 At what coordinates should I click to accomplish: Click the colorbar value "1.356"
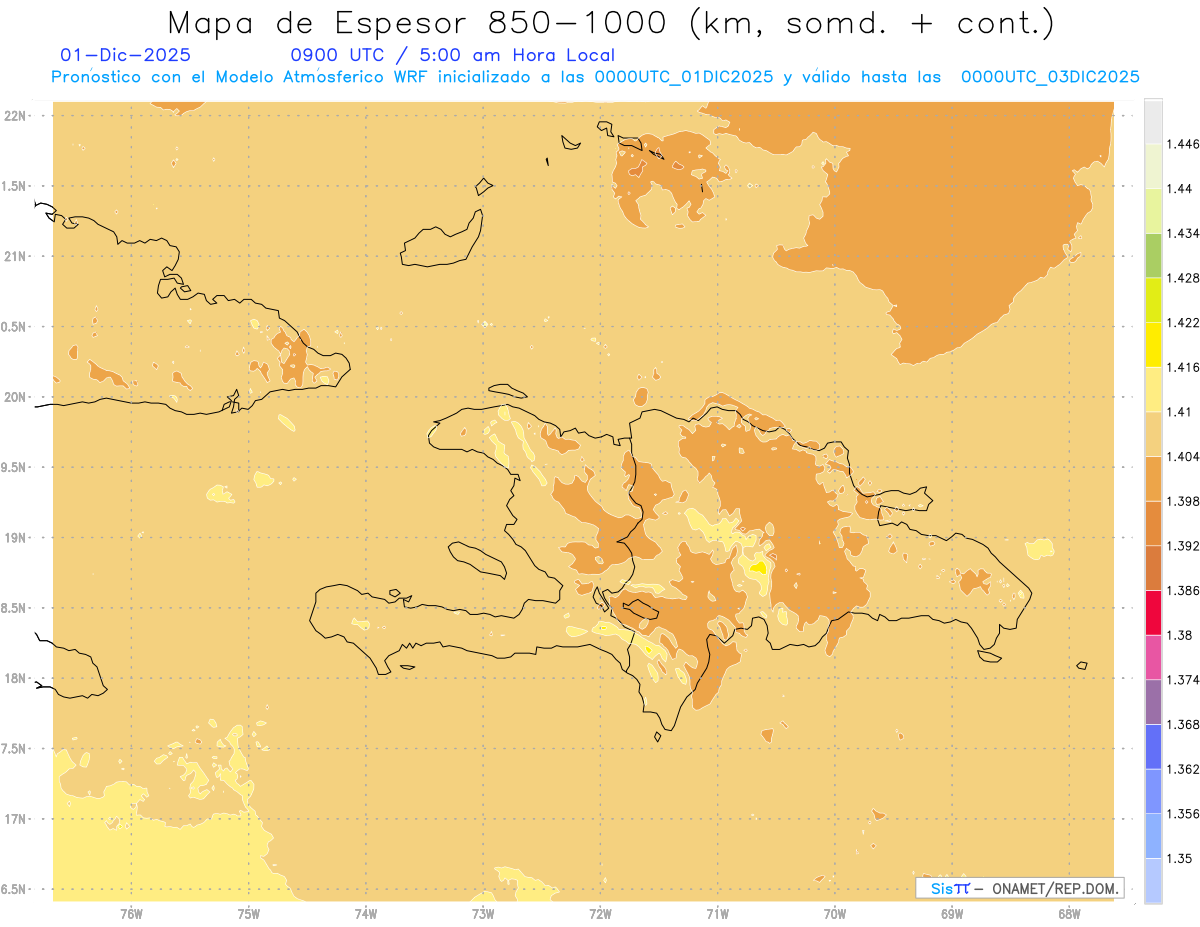(1185, 813)
